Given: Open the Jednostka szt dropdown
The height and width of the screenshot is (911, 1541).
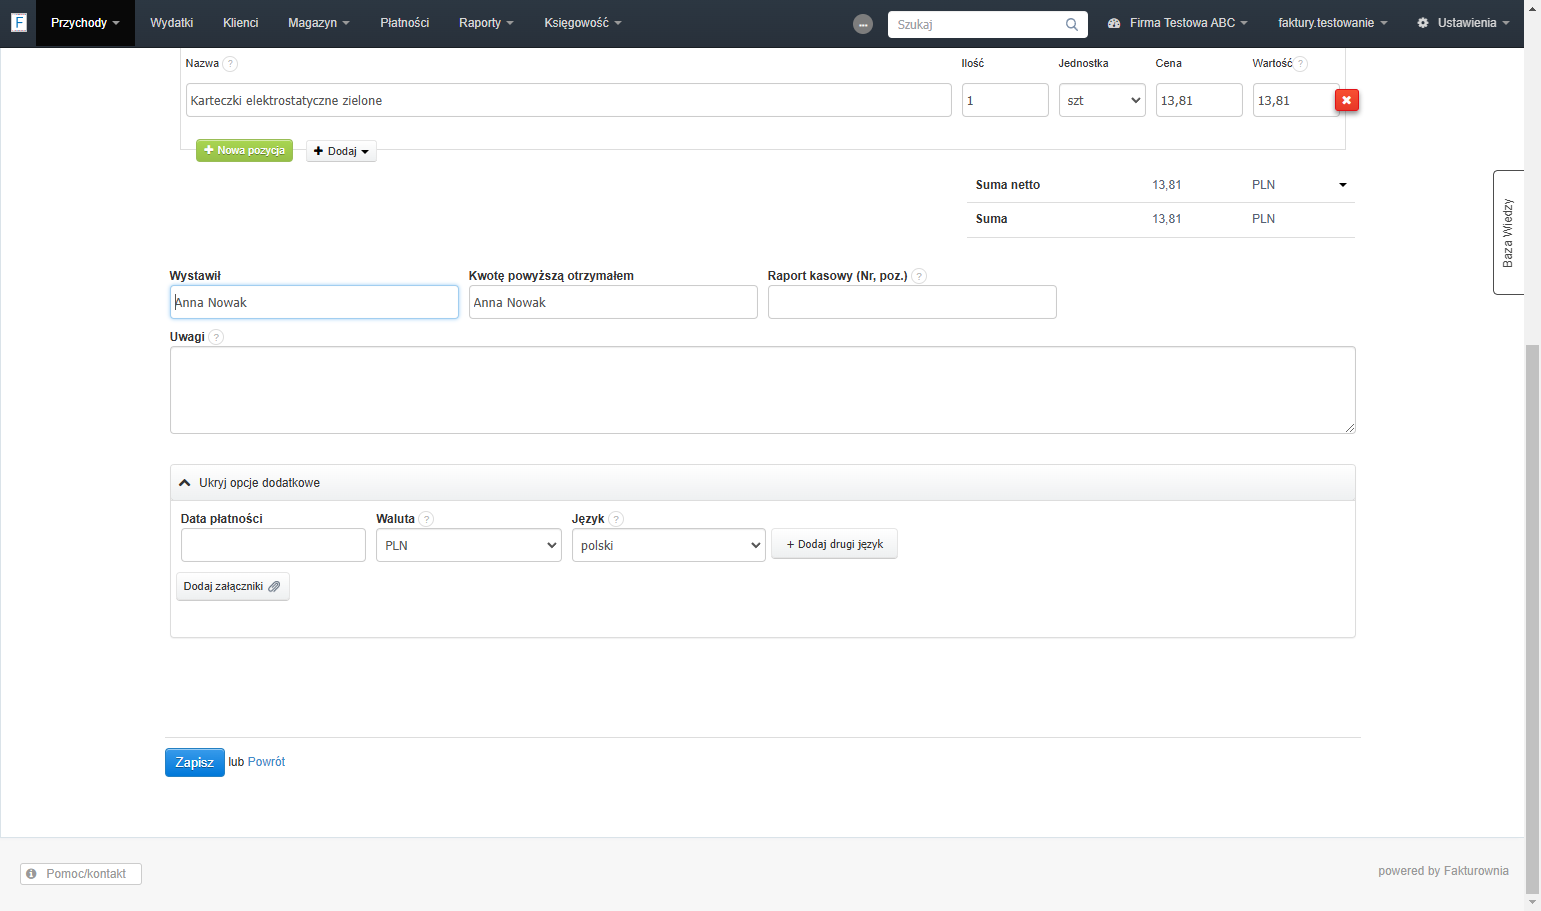Looking at the screenshot, I should (x=1102, y=100).
